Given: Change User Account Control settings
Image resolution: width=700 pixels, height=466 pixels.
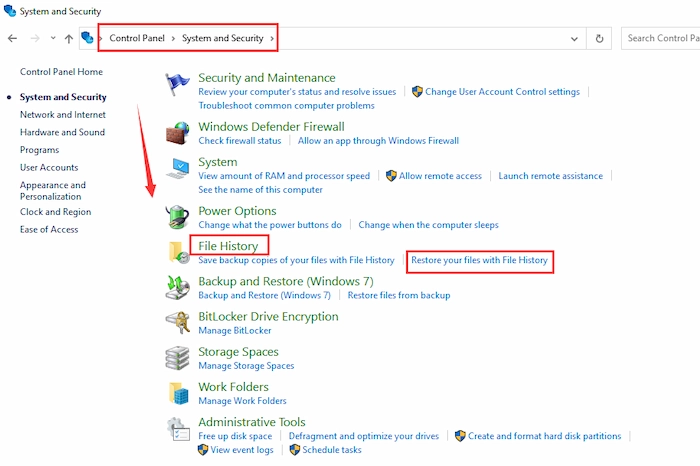Looking at the screenshot, I should pyautogui.click(x=502, y=92).
